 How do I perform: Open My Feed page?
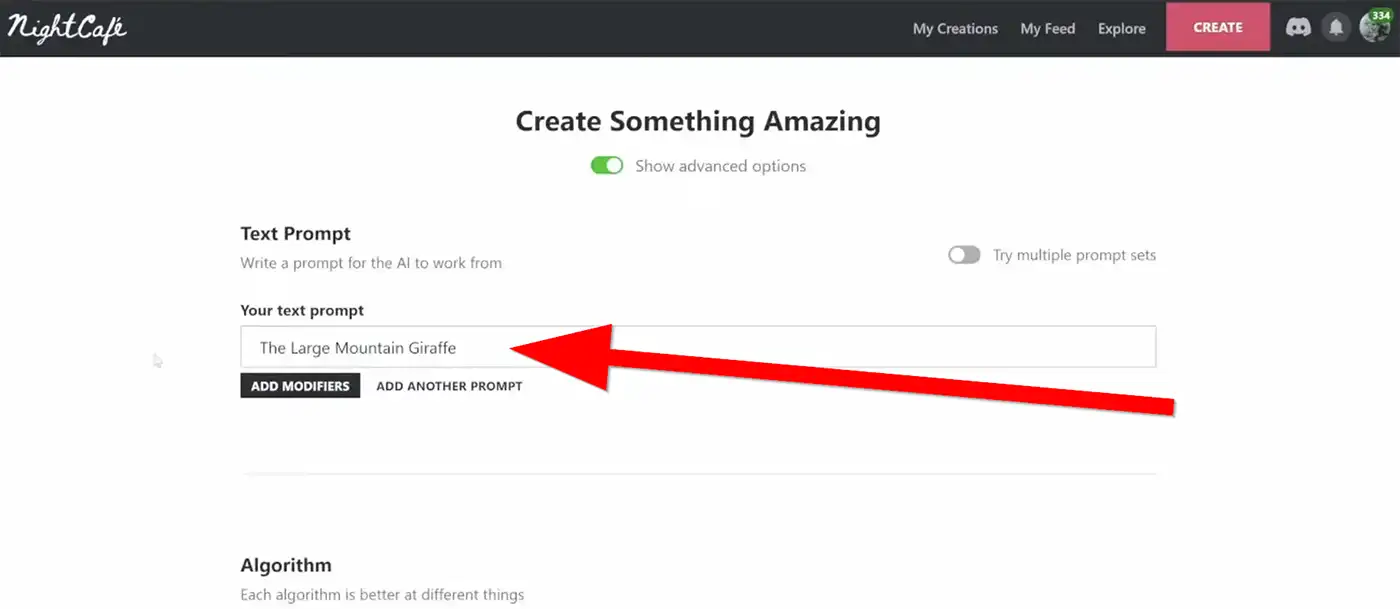pyautogui.click(x=1047, y=28)
